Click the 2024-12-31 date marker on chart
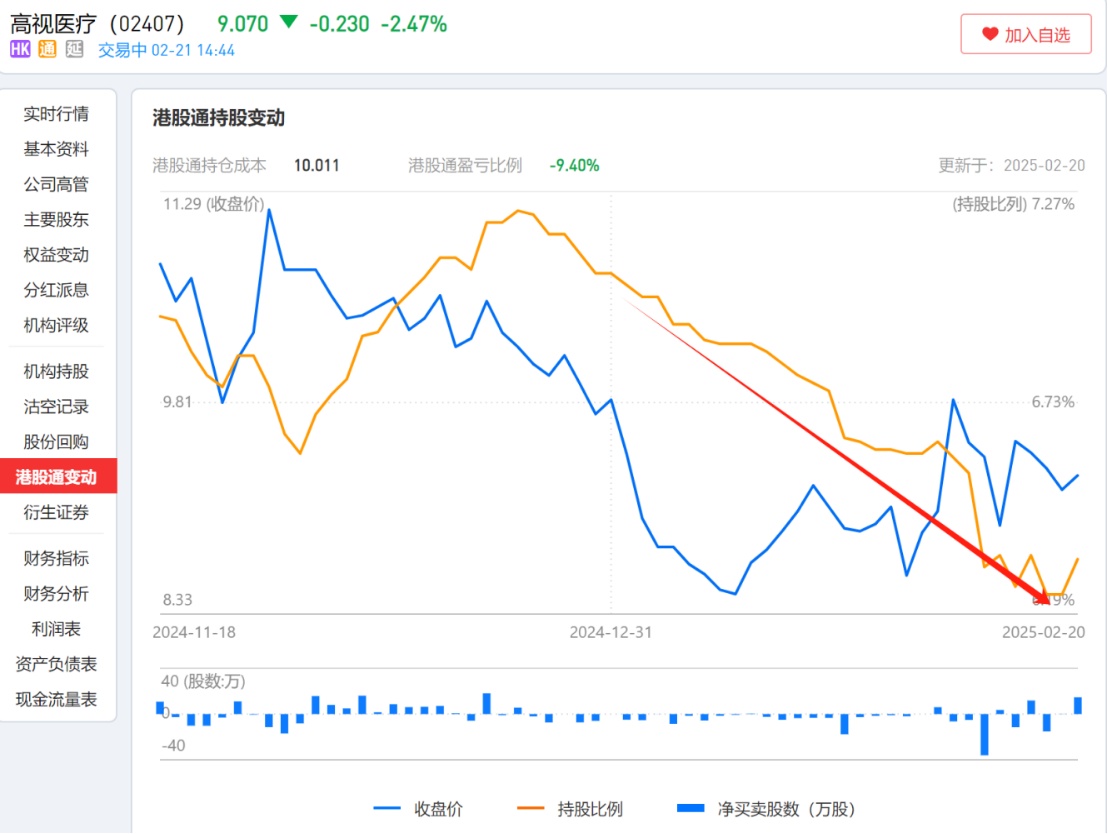1108x834 pixels. click(x=610, y=632)
